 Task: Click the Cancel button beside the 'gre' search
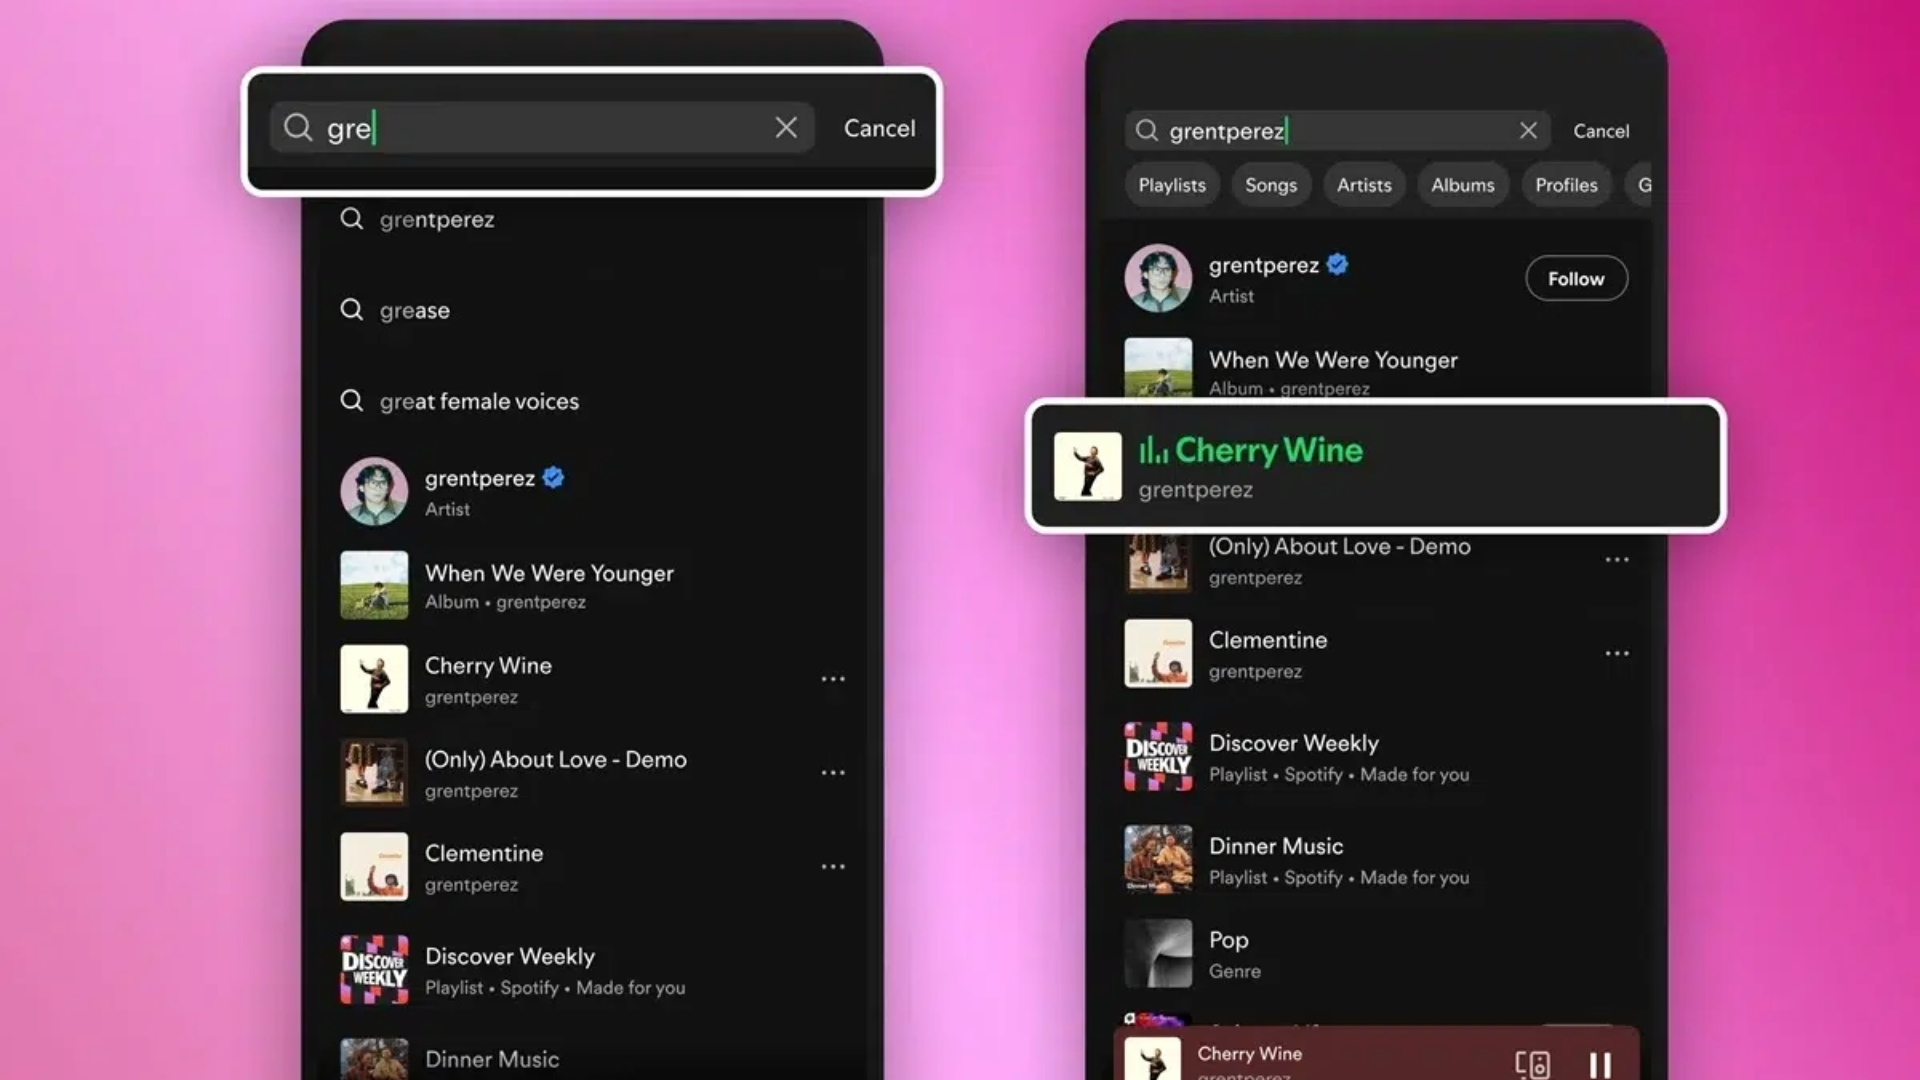879,128
